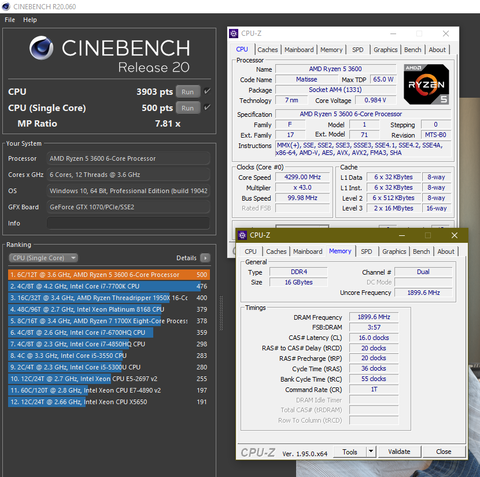
Task: Close the front CPU-Z window via X
Action: click(454, 235)
